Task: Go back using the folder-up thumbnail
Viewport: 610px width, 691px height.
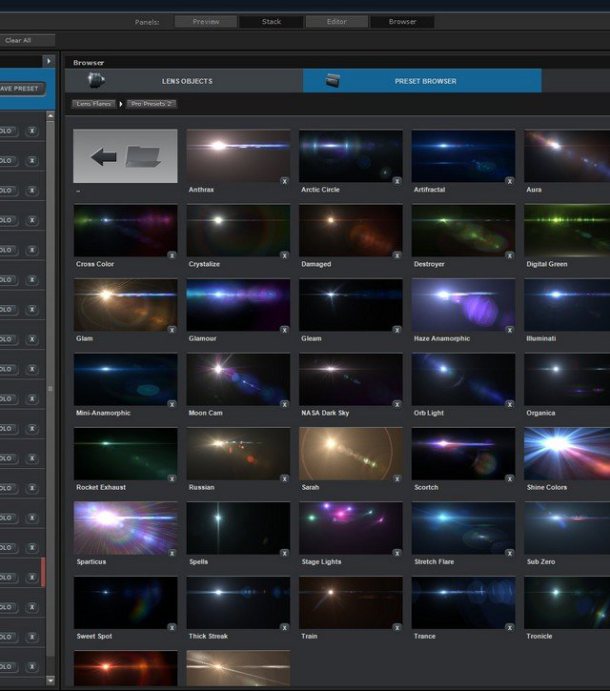Action: (x=125, y=156)
